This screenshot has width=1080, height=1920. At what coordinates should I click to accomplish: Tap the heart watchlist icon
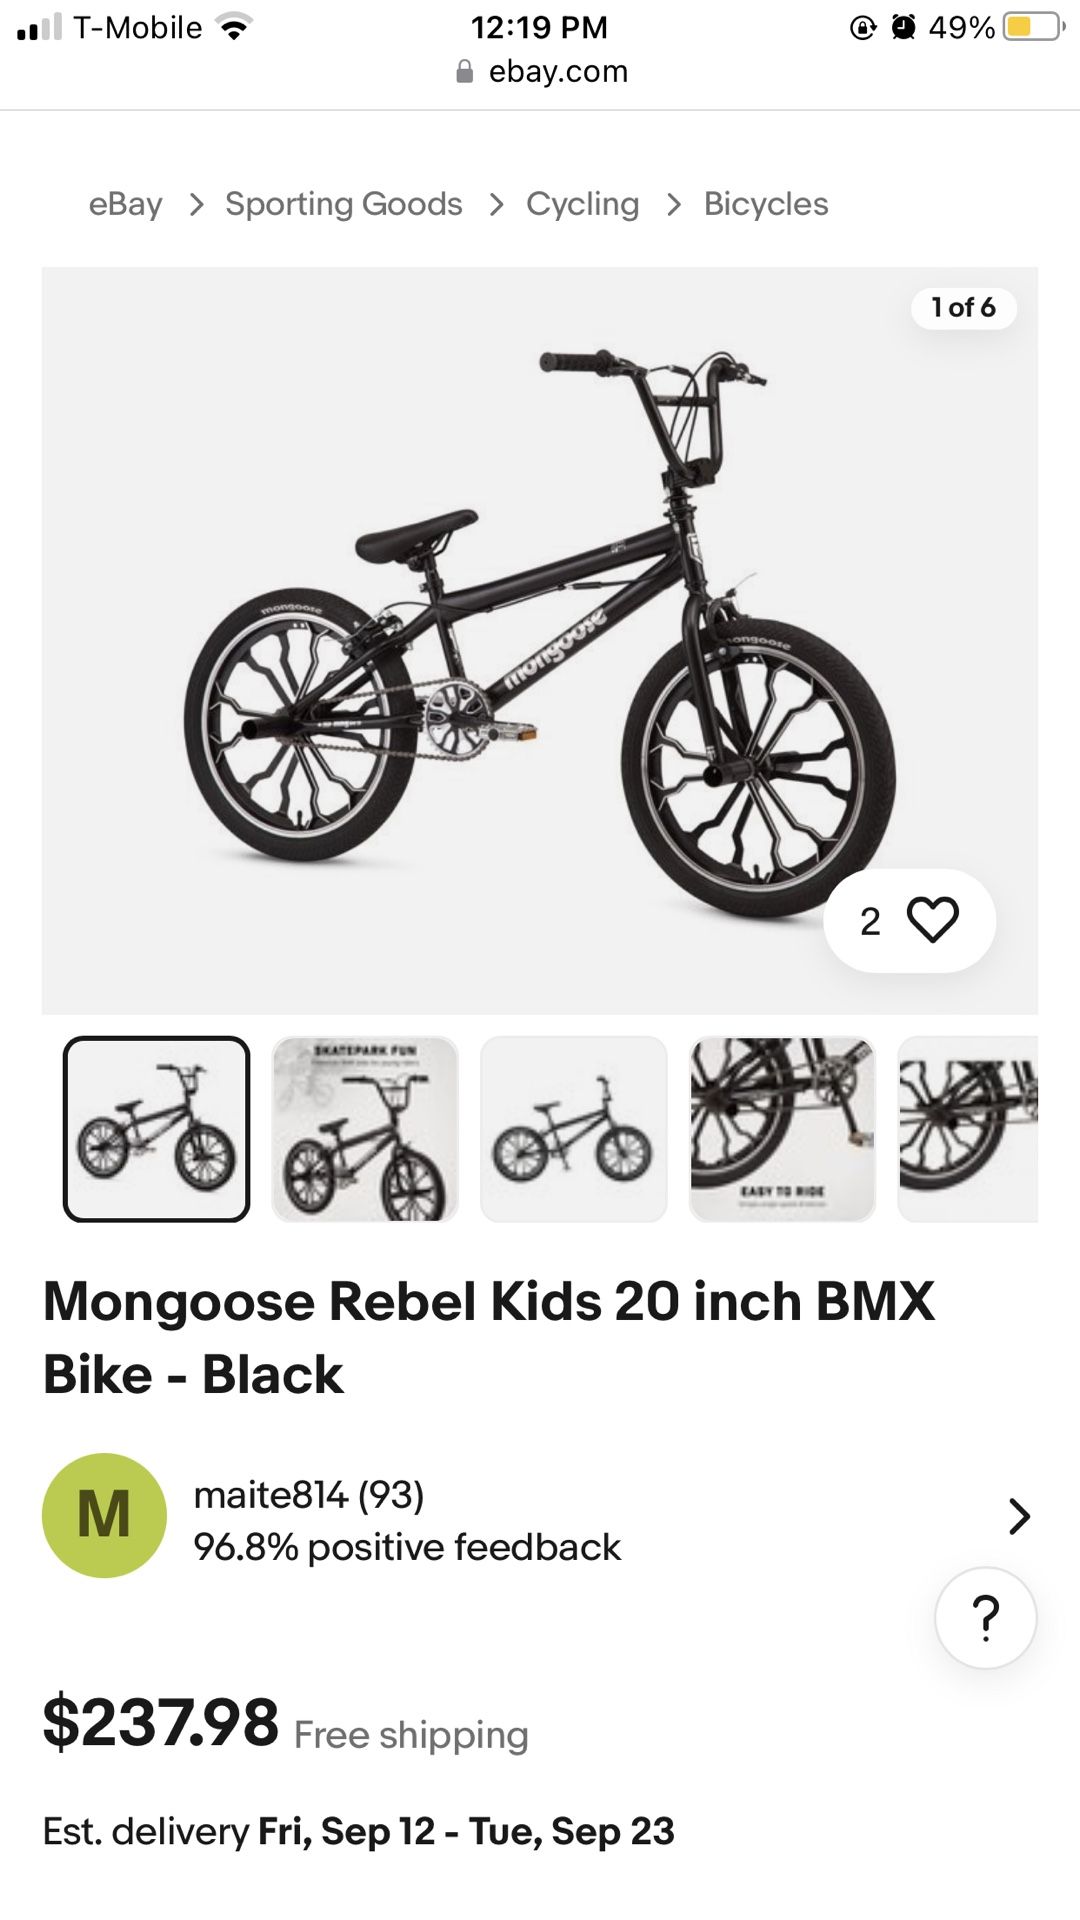pyautogui.click(x=932, y=920)
